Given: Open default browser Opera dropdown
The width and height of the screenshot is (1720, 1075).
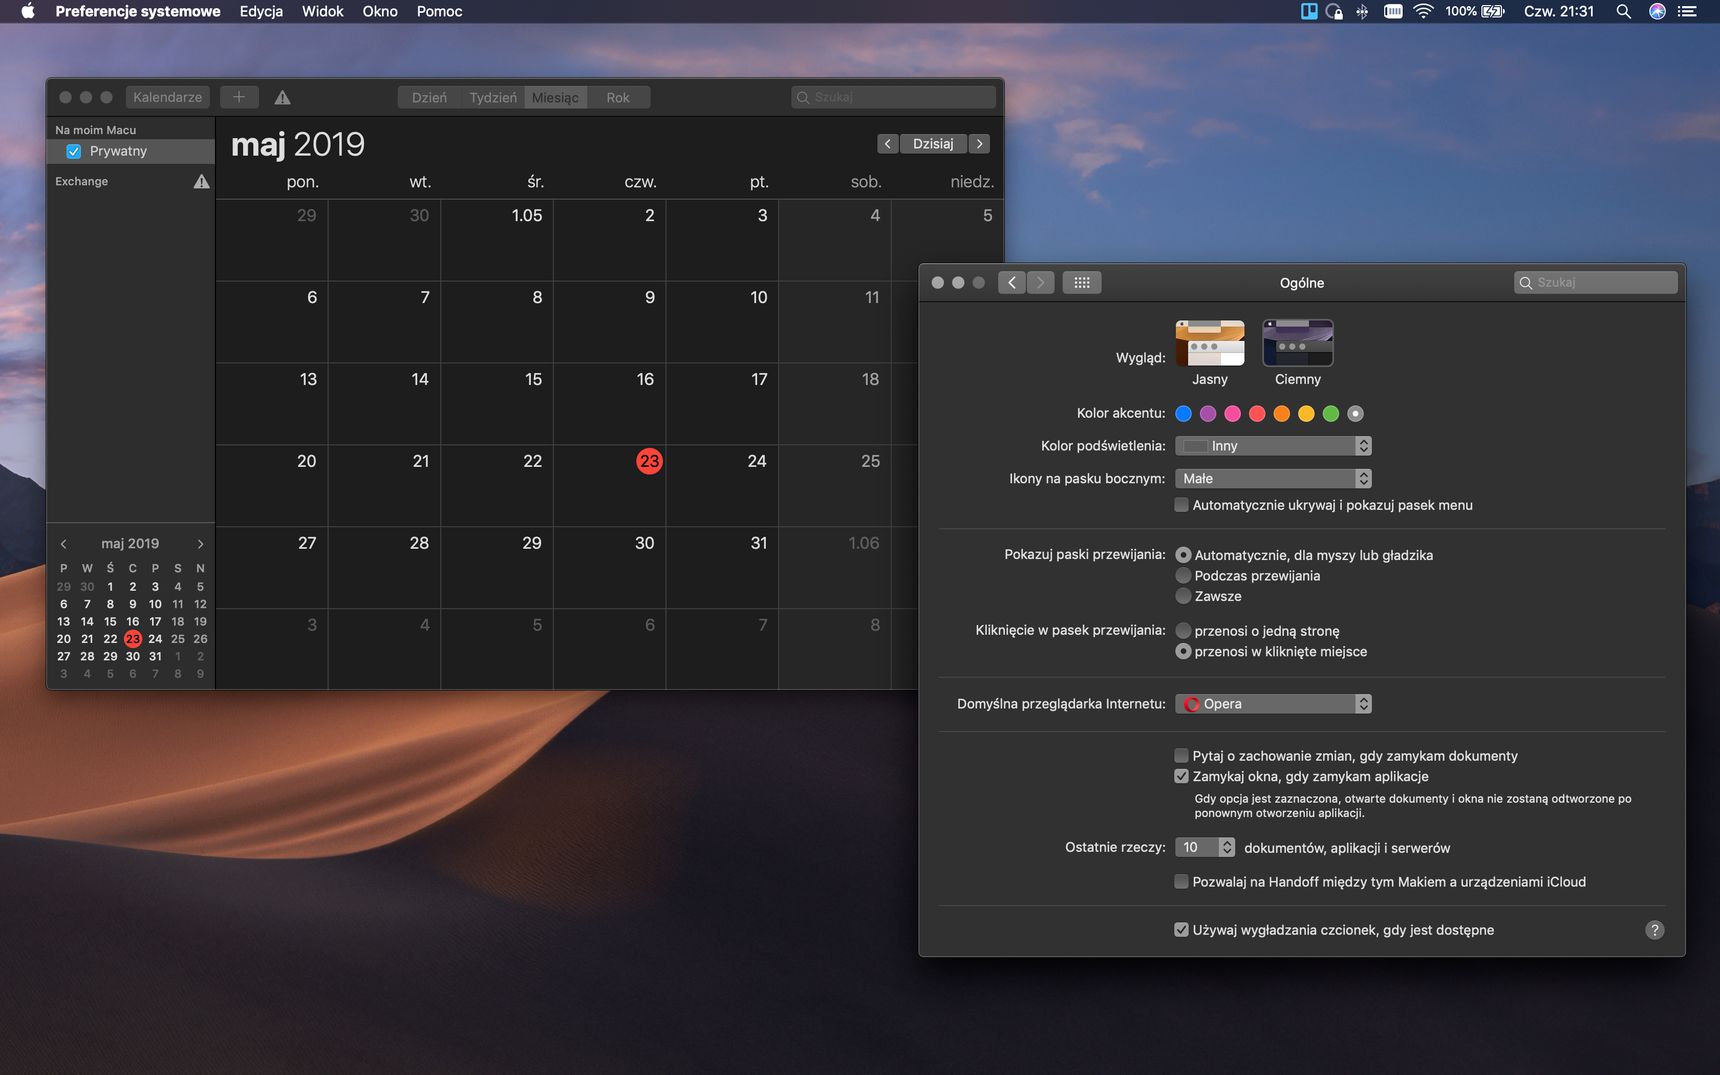Looking at the screenshot, I should pyautogui.click(x=1273, y=704).
